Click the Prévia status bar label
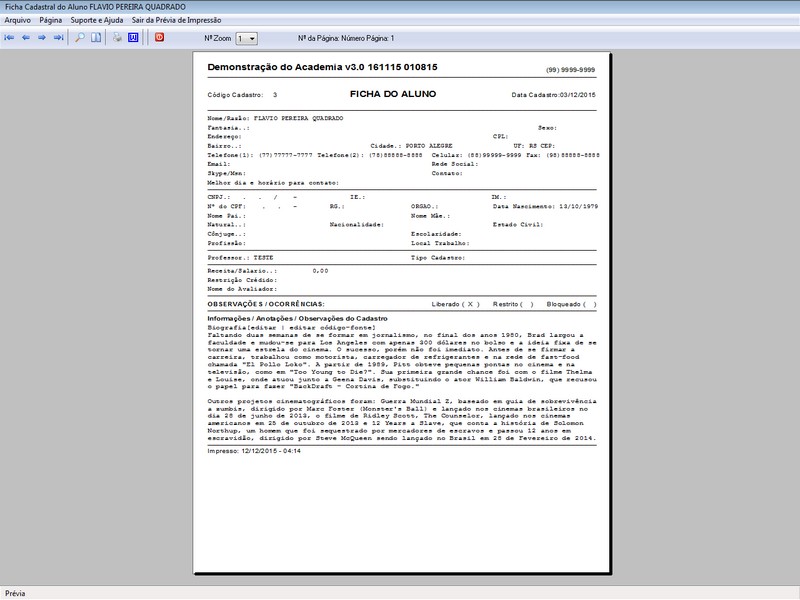 click(15, 593)
